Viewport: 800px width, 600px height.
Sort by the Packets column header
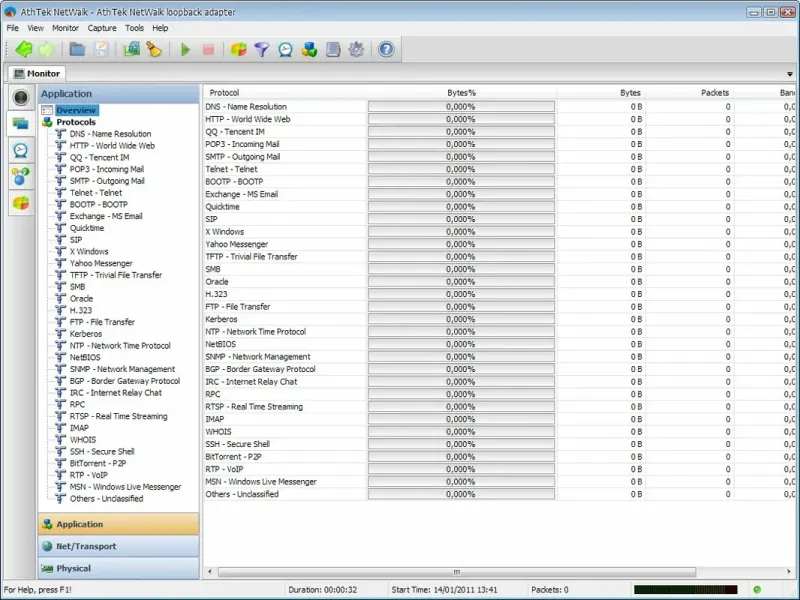click(x=715, y=93)
